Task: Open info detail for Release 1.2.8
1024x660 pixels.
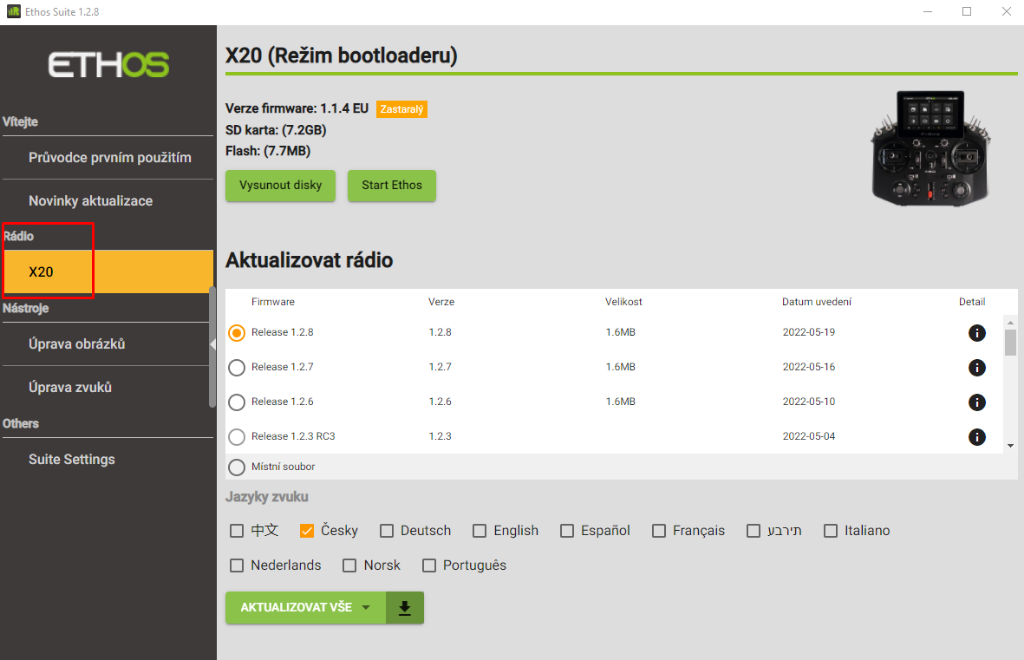Action: pos(977,333)
